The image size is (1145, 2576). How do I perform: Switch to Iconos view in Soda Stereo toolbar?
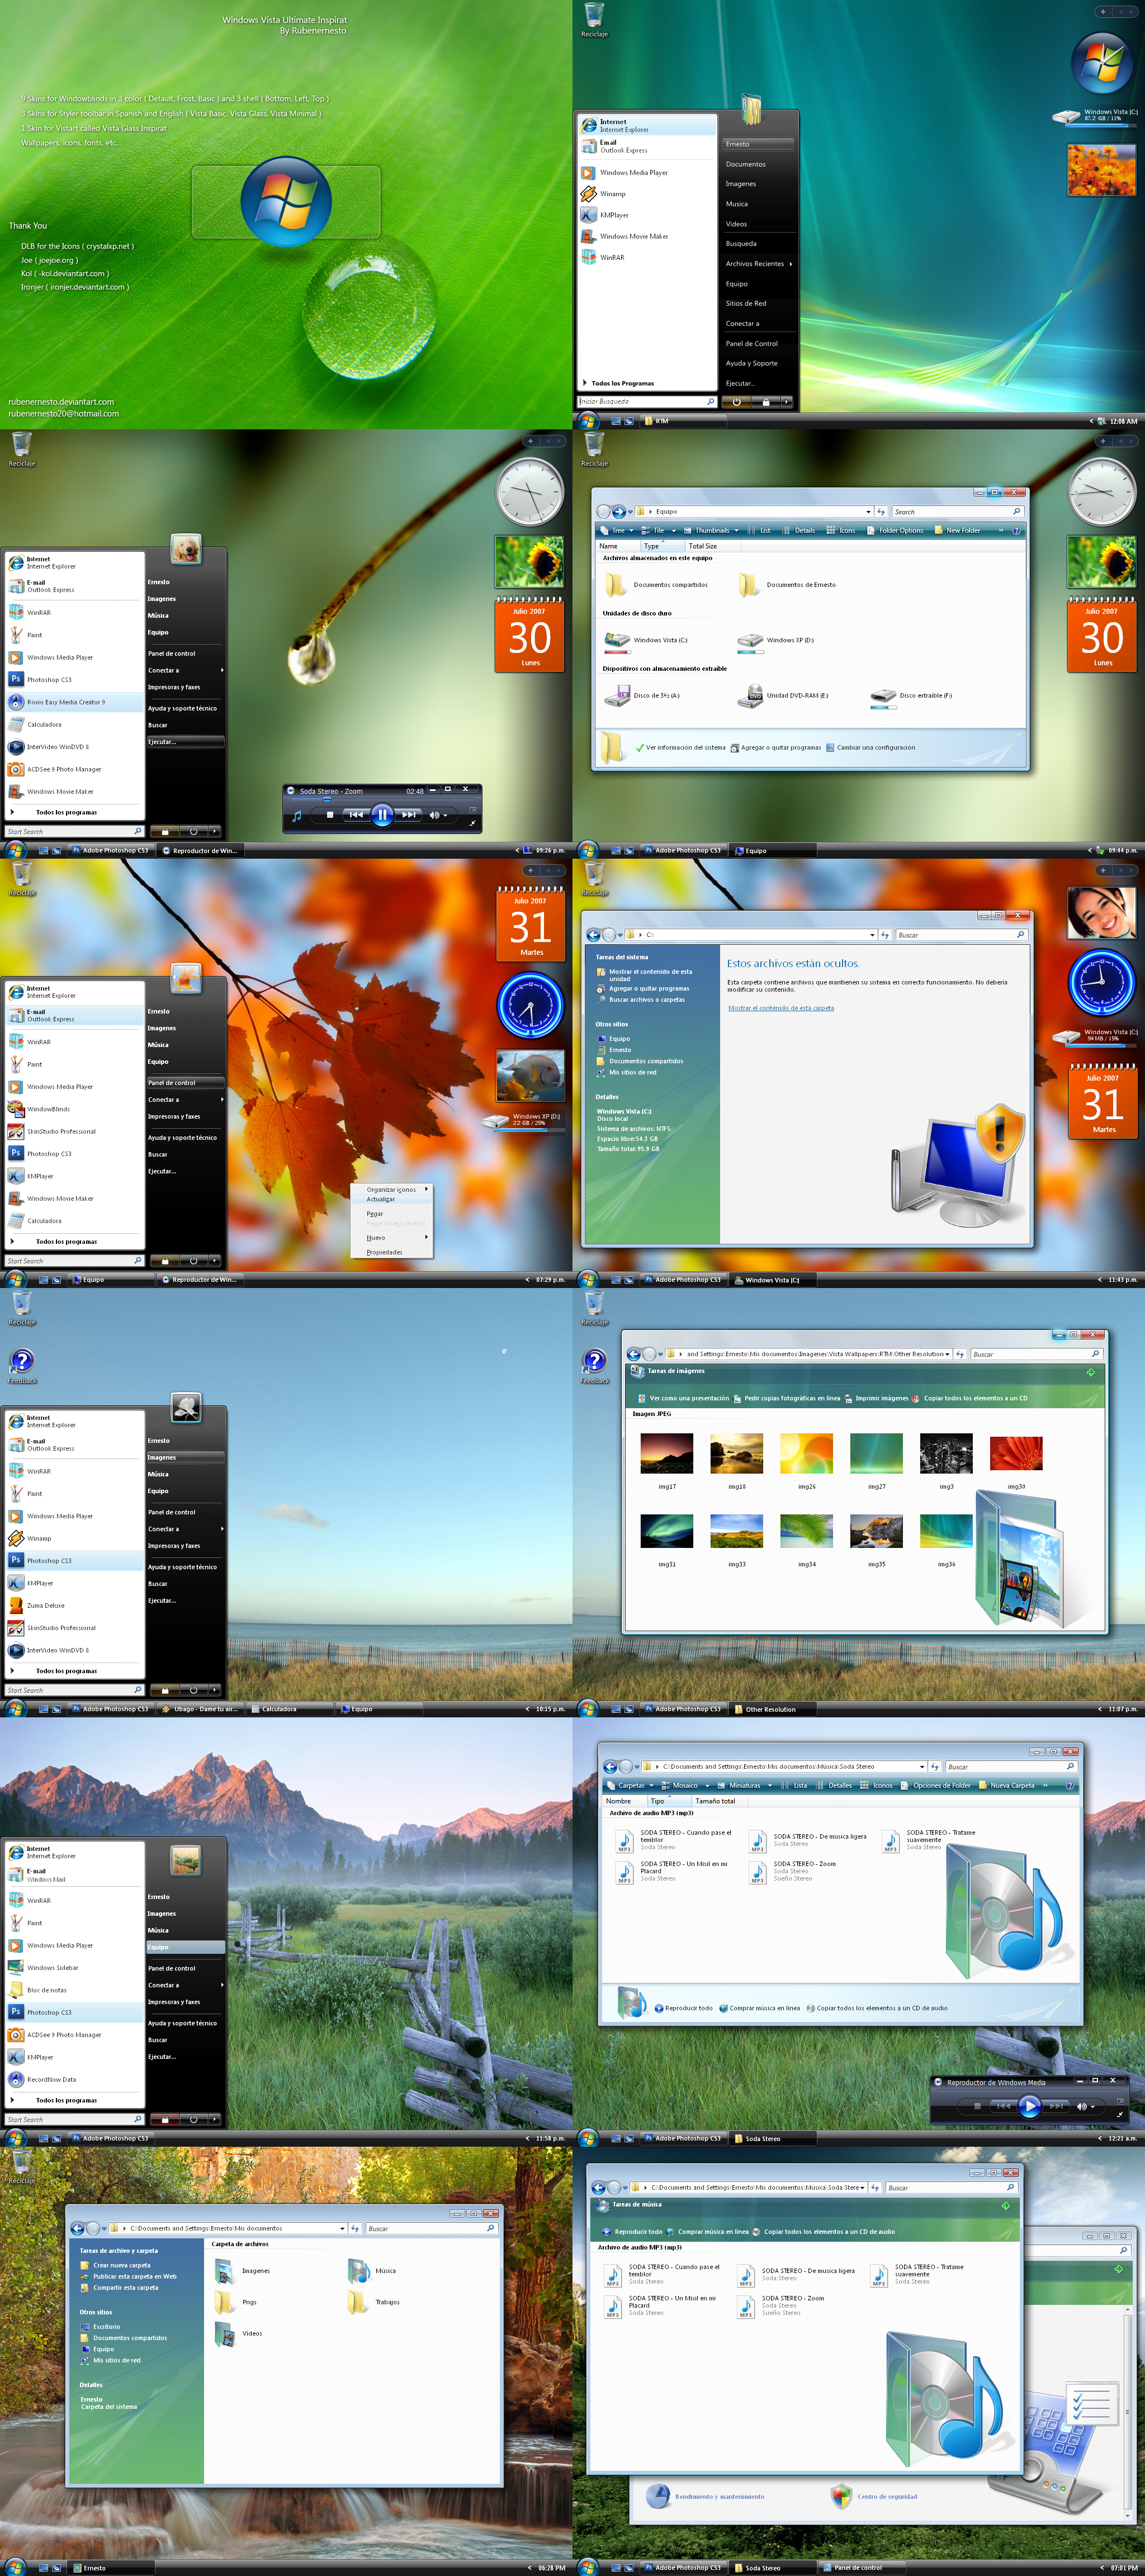click(x=876, y=1785)
